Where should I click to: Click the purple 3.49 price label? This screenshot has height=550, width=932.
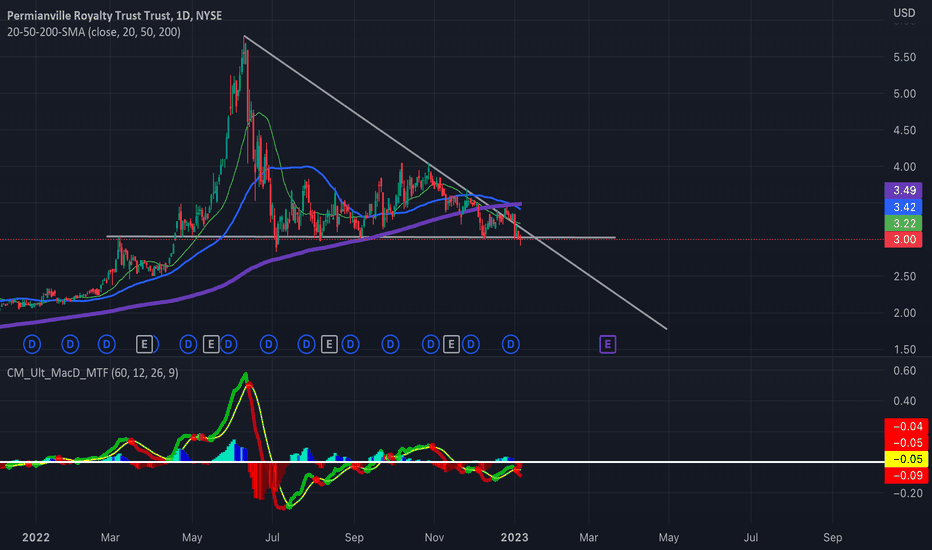click(903, 190)
